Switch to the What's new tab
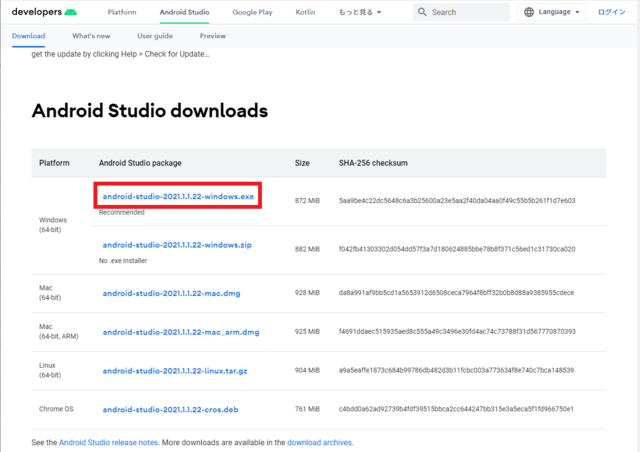This screenshot has height=452, width=640. click(90, 35)
